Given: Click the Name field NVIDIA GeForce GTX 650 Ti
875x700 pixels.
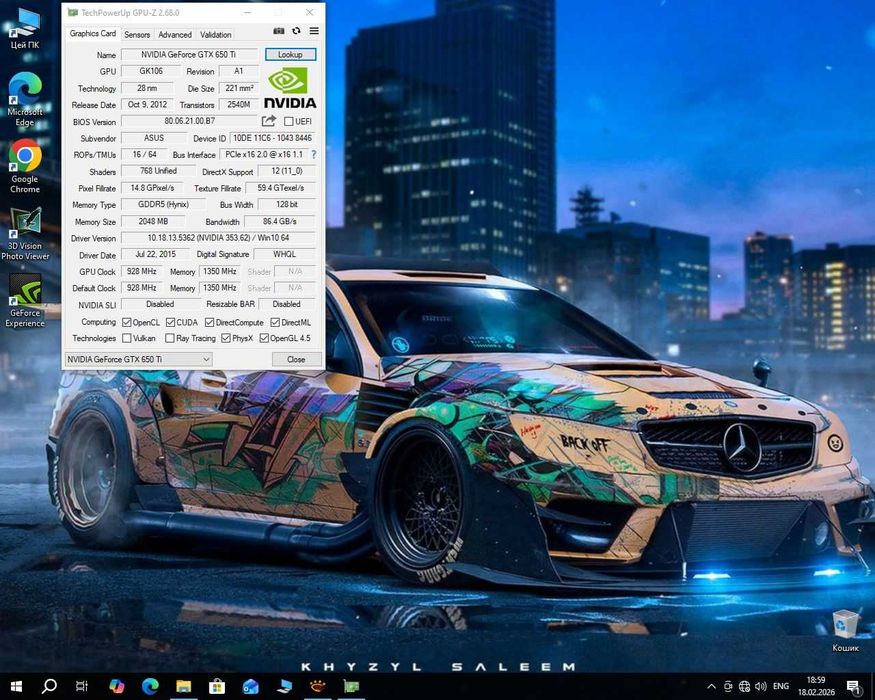Looking at the screenshot, I should pos(189,54).
